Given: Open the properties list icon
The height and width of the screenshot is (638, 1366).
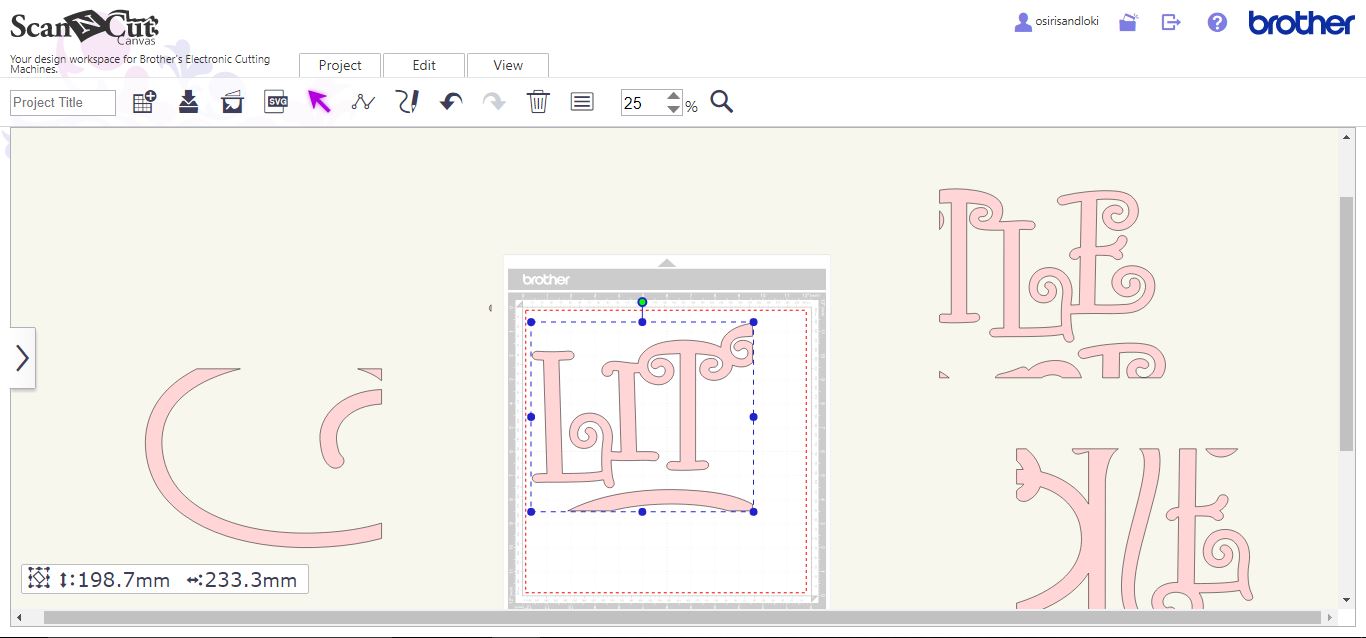Looking at the screenshot, I should [581, 101].
